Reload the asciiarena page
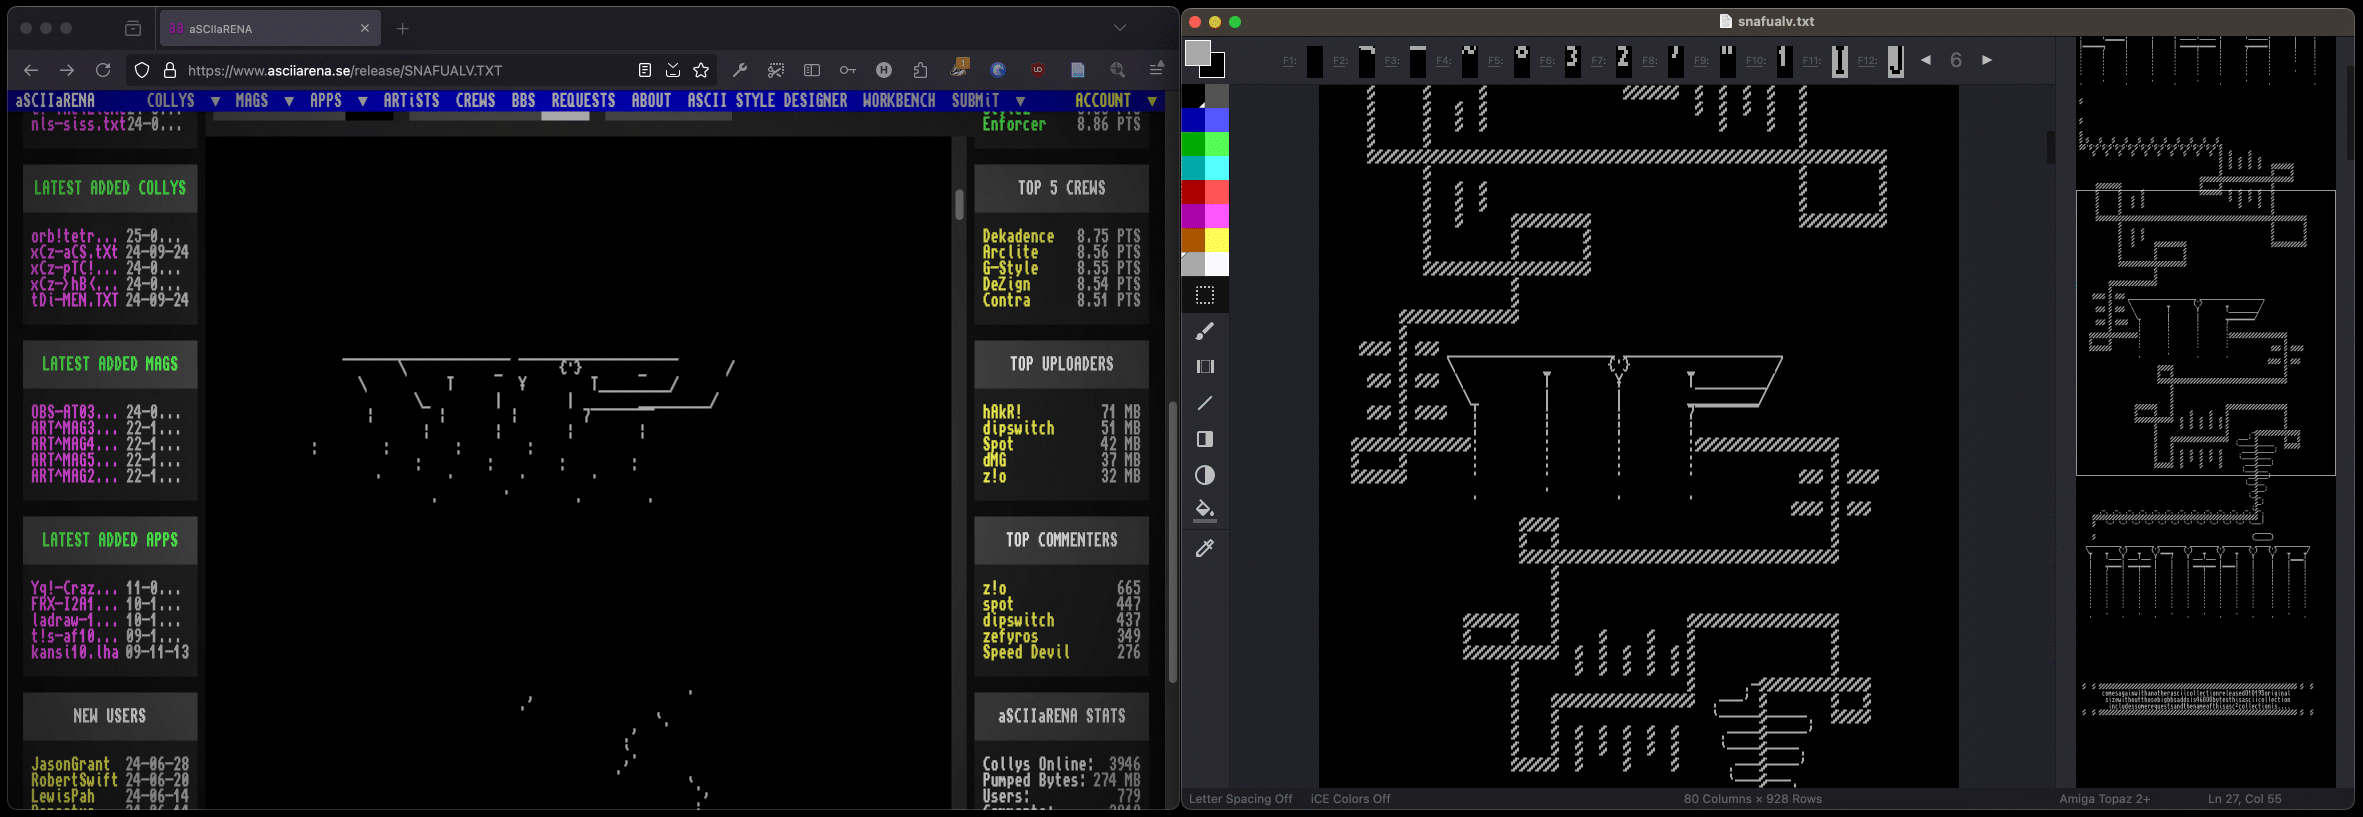2363x817 pixels. point(103,70)
